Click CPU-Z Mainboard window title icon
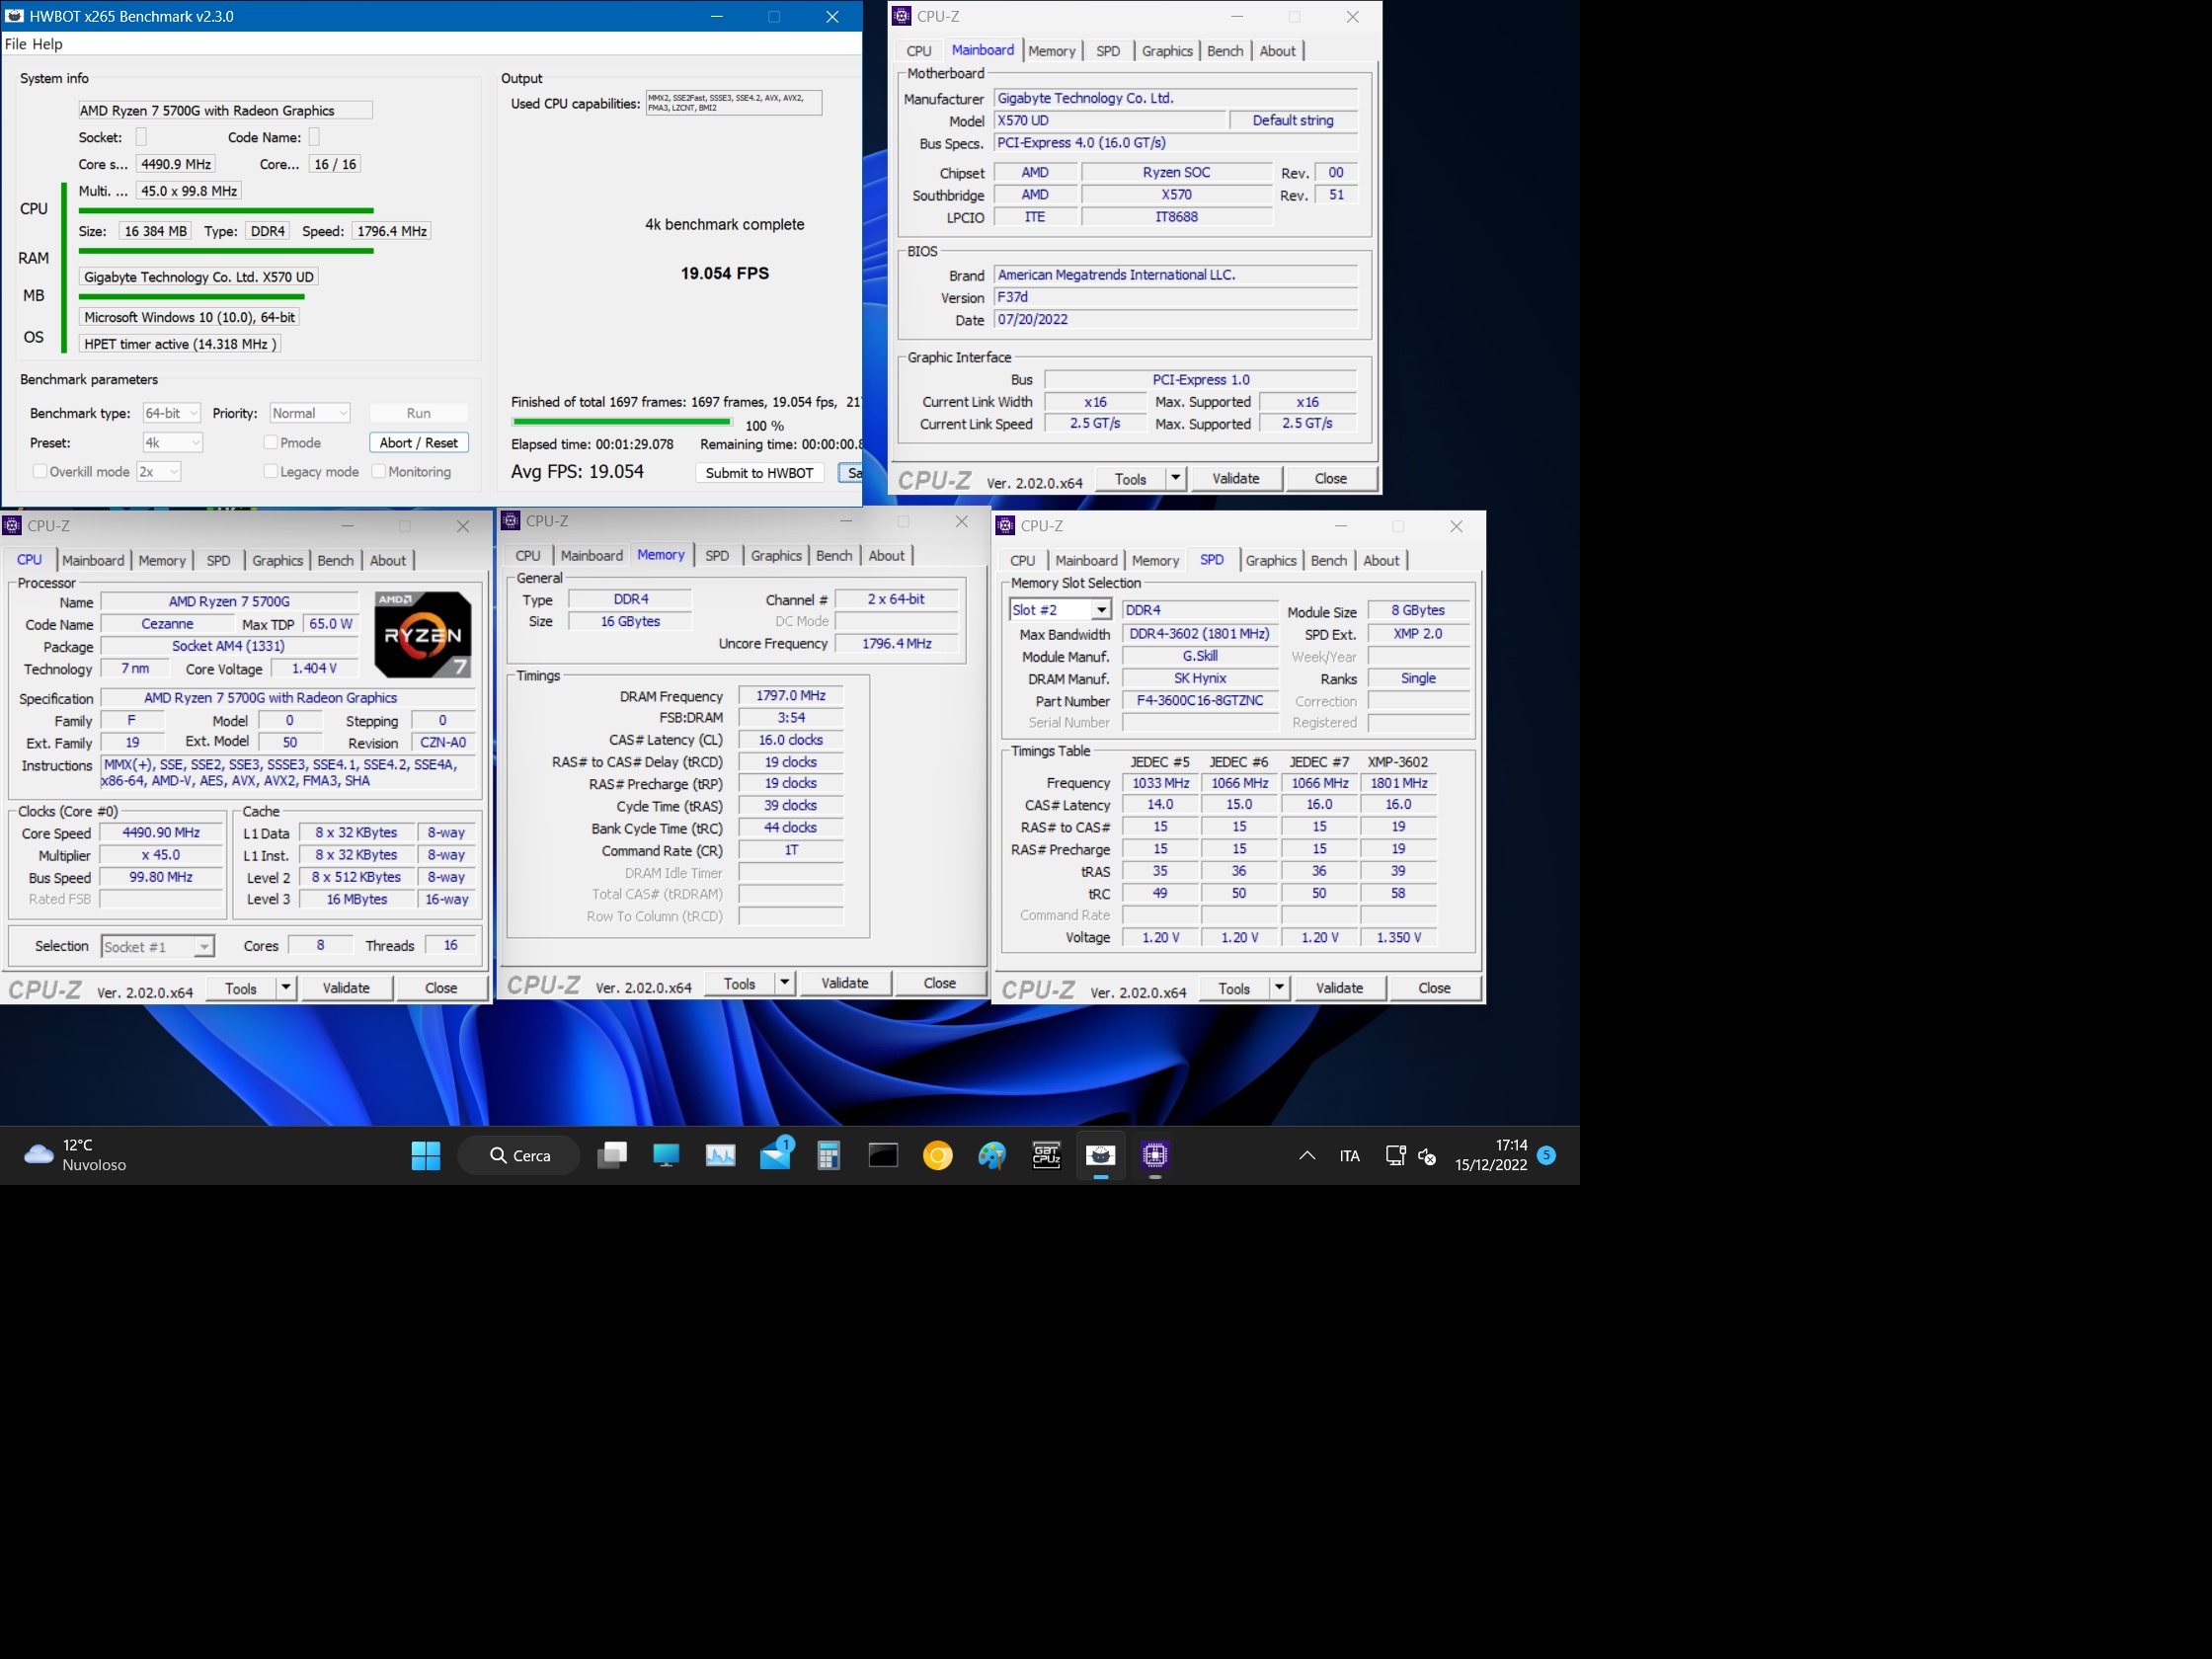The image size is (2212, 1659). pos(901,16)
